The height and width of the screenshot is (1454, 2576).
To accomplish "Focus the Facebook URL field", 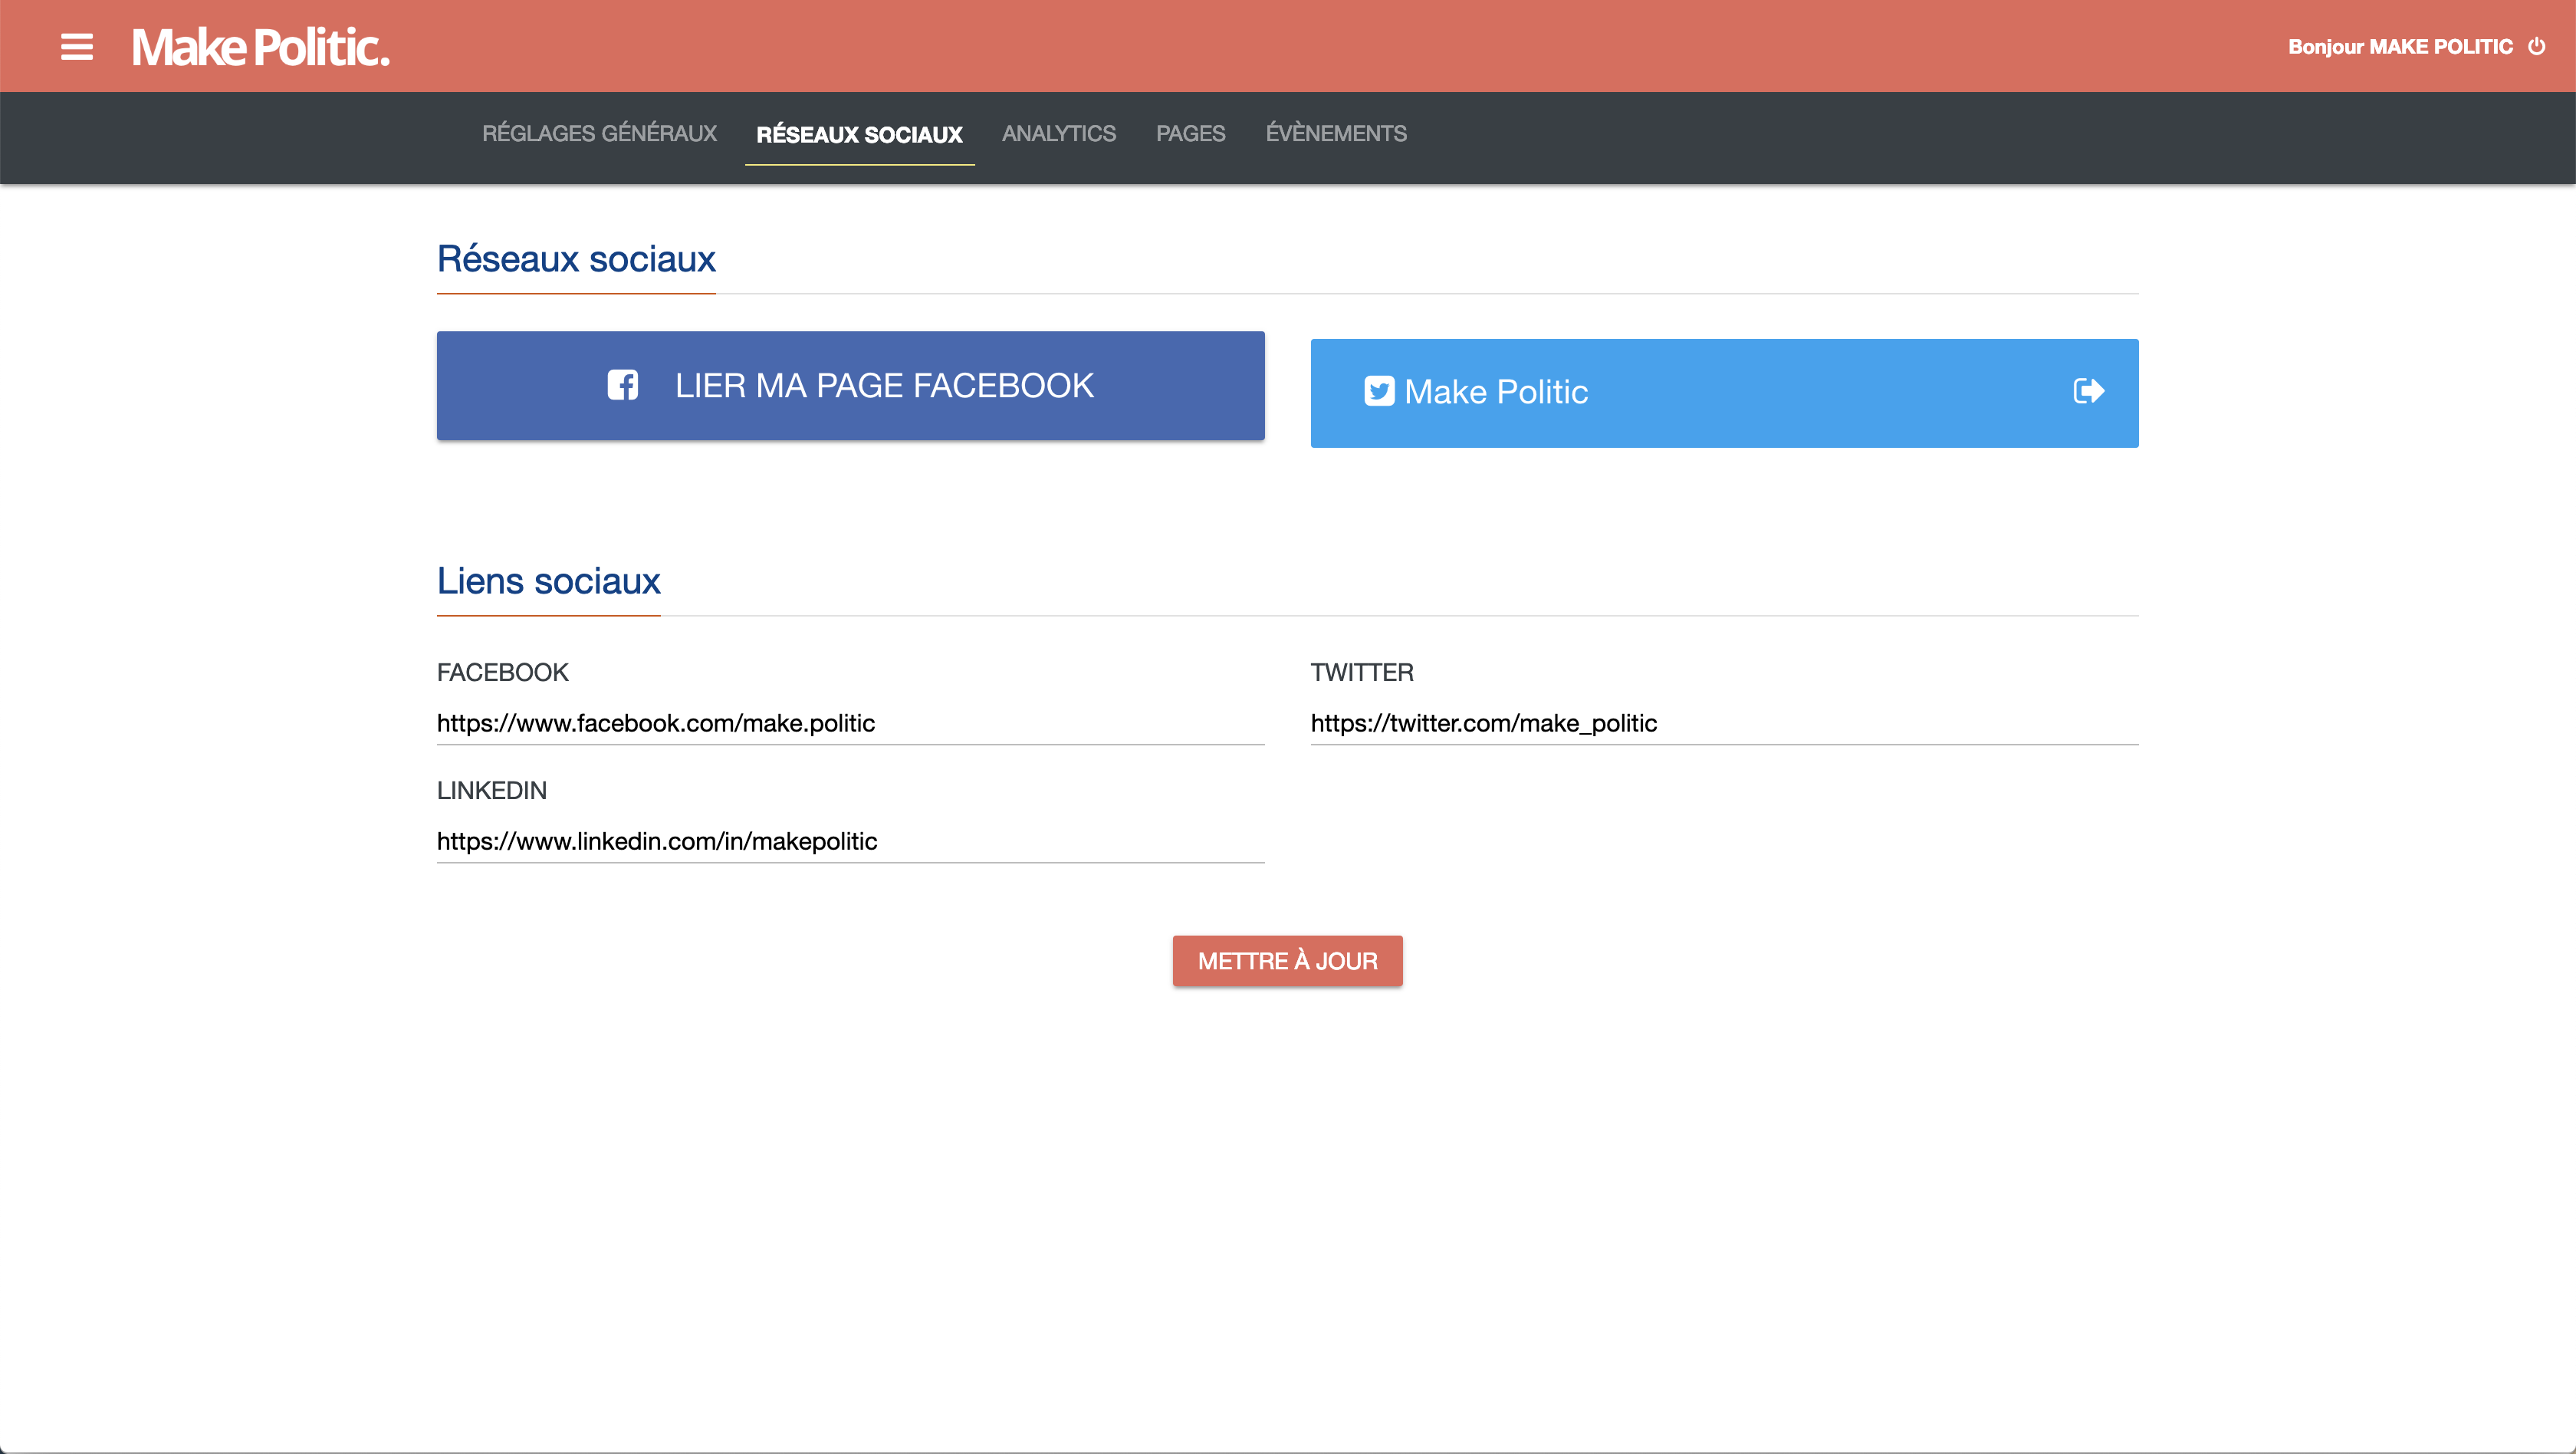I will [850, 723].
